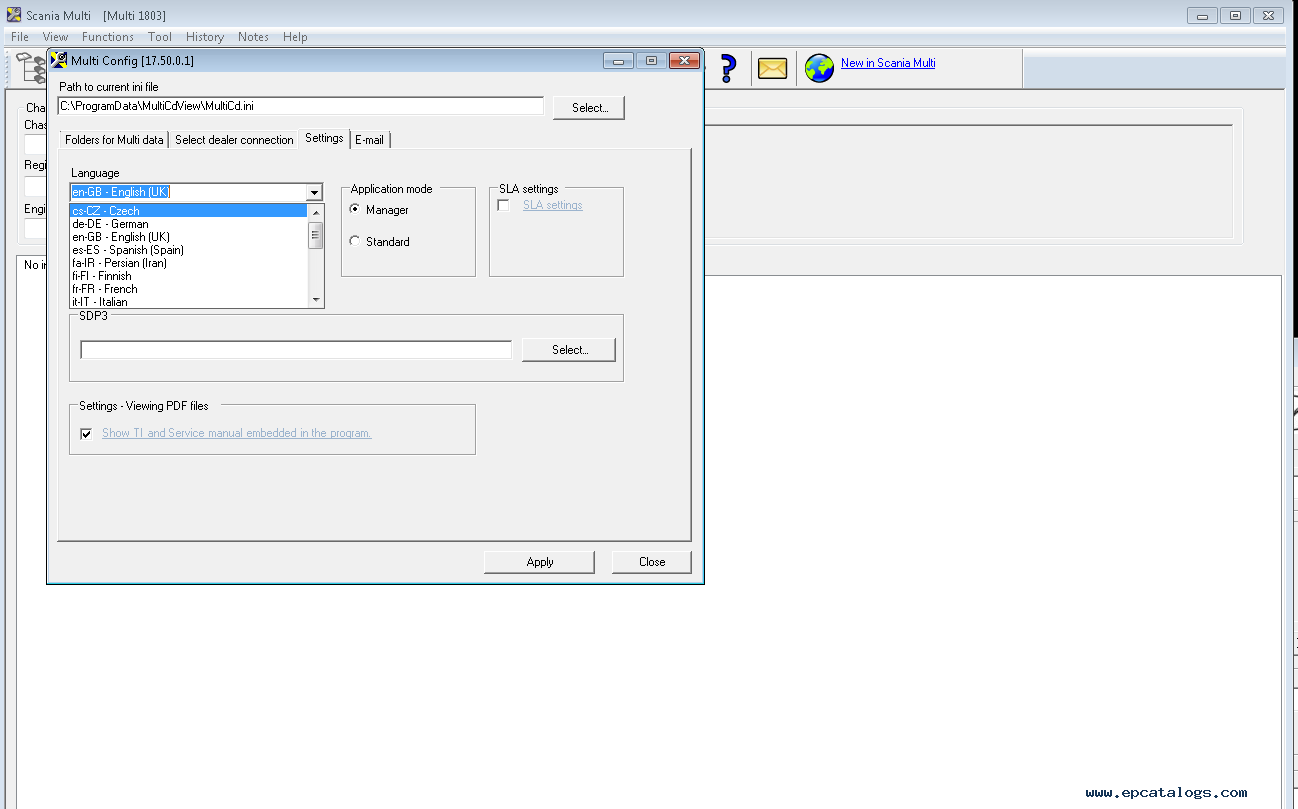Open the File menu
Image resolution: width=1298 pixels, height=809 pixels.
coord(20,37)
